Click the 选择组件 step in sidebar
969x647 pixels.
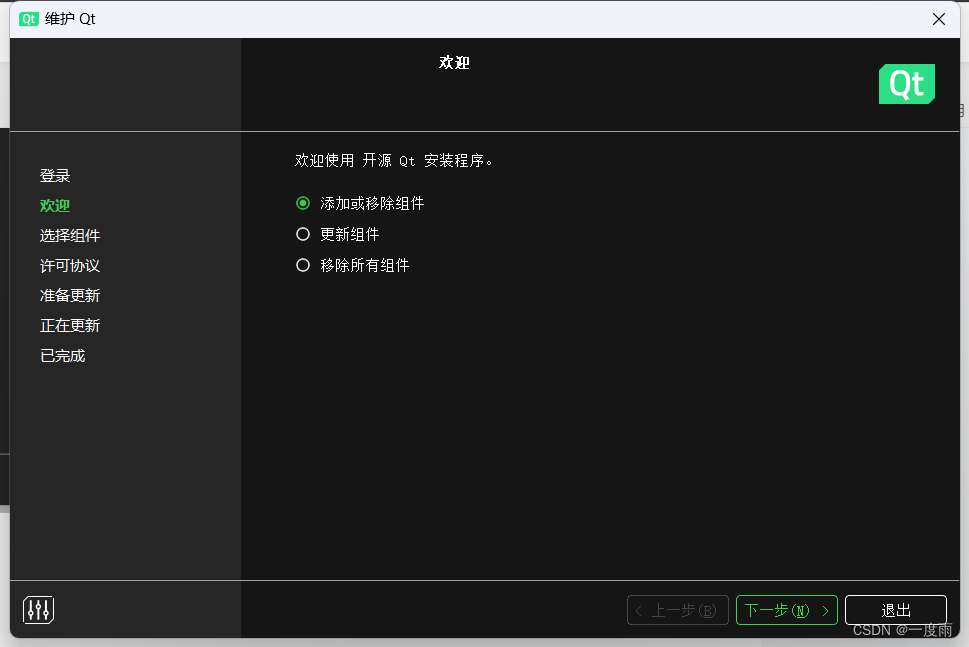point(70,235)
